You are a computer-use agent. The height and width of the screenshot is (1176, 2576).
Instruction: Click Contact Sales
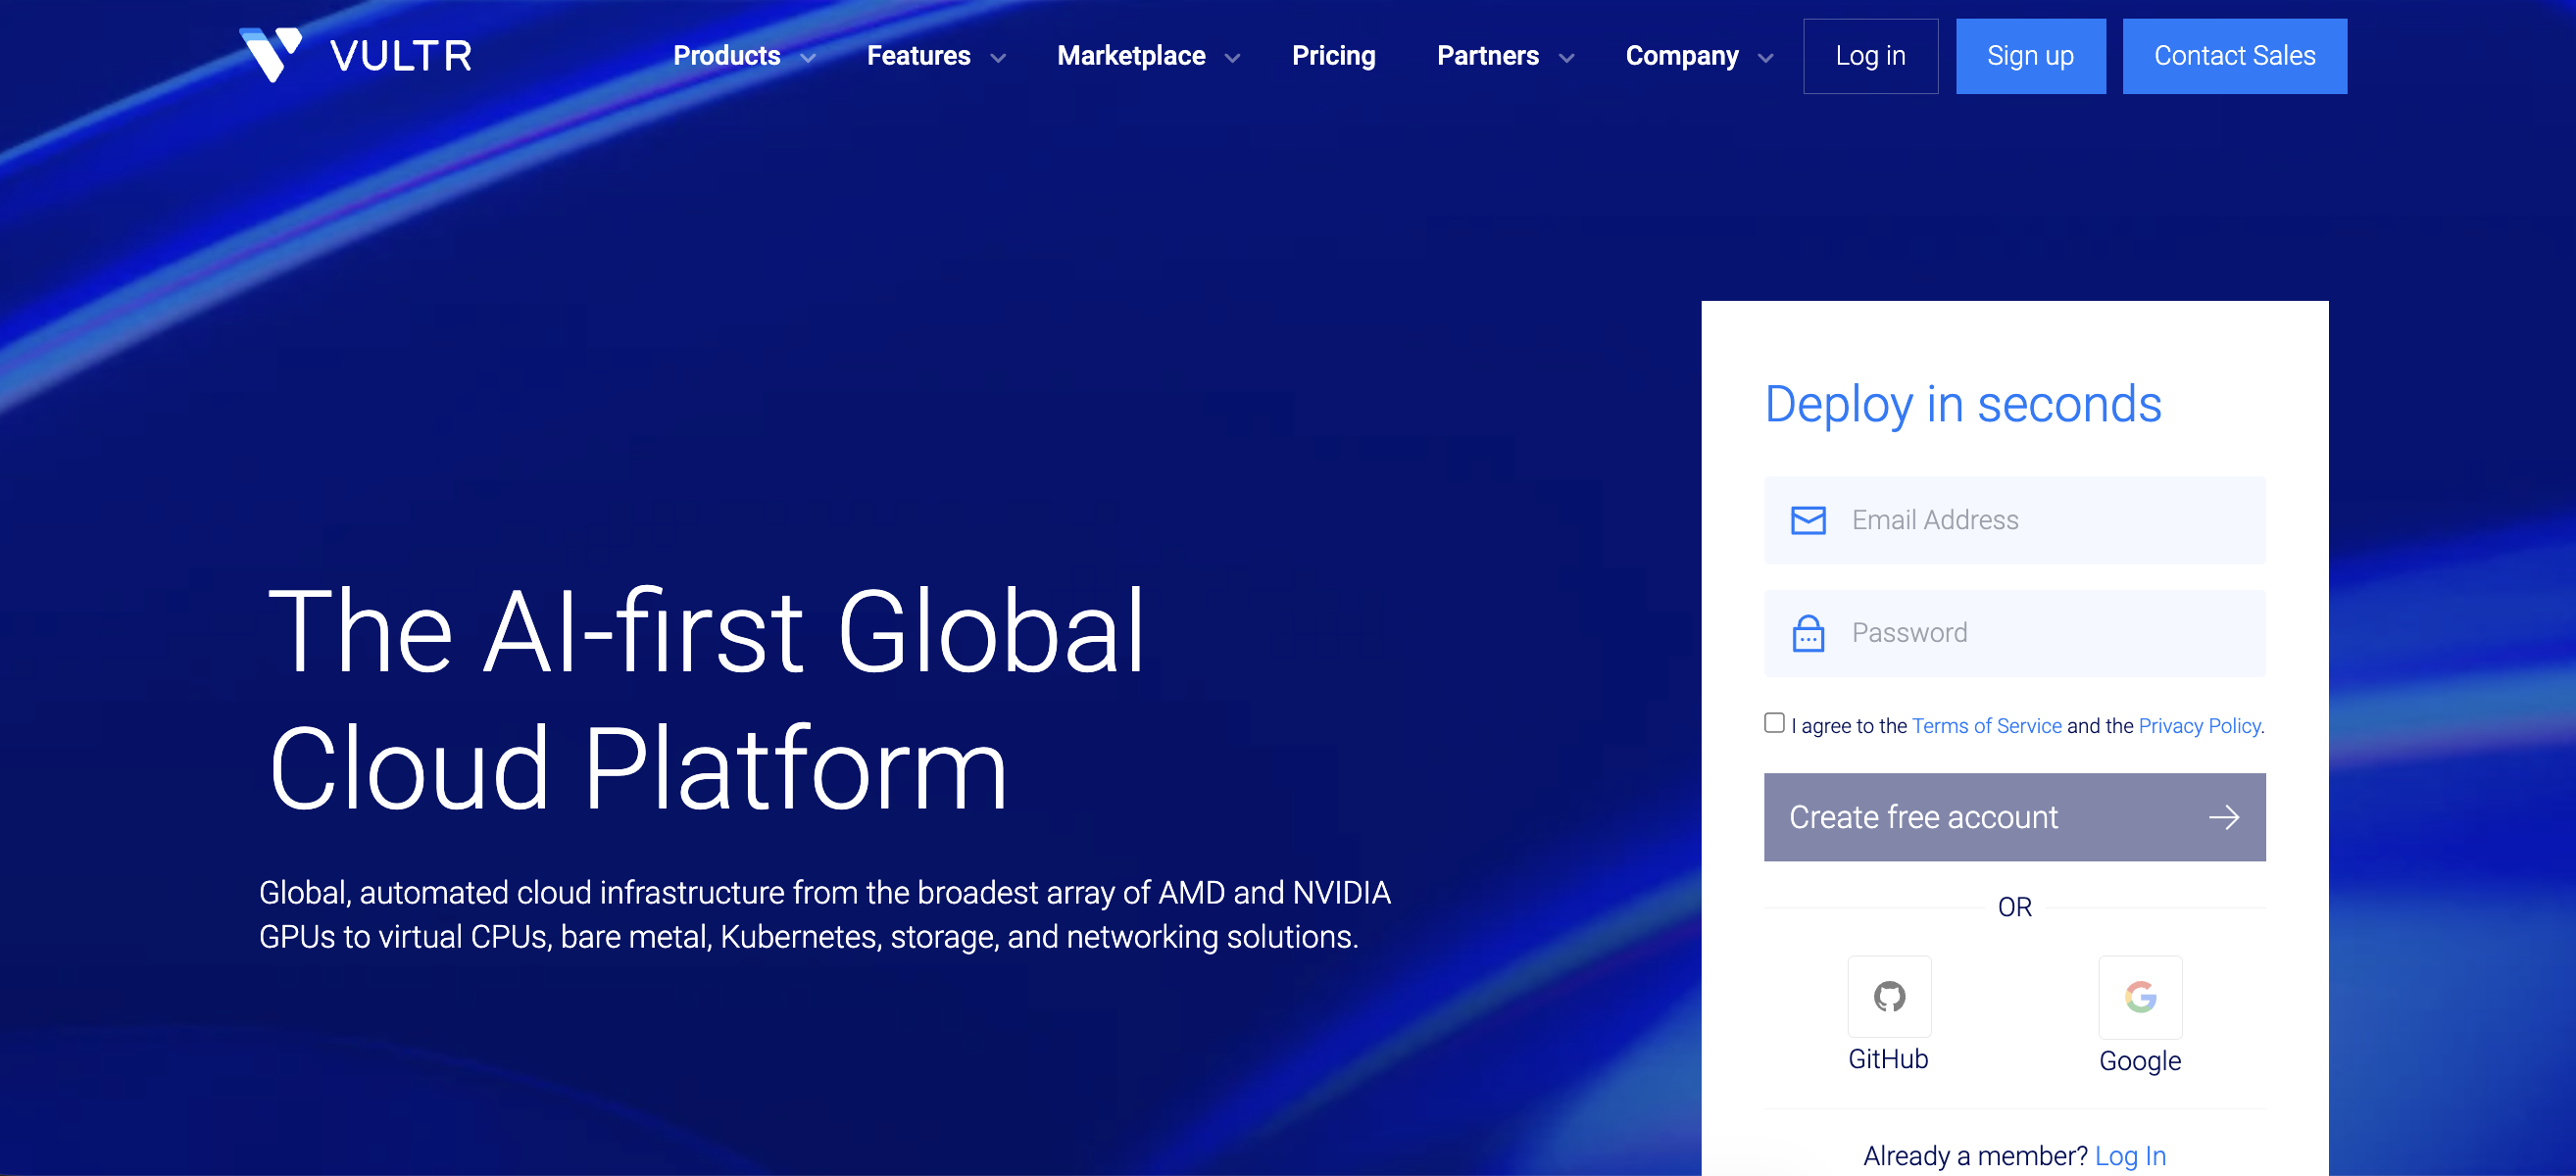pos(2234,56)
